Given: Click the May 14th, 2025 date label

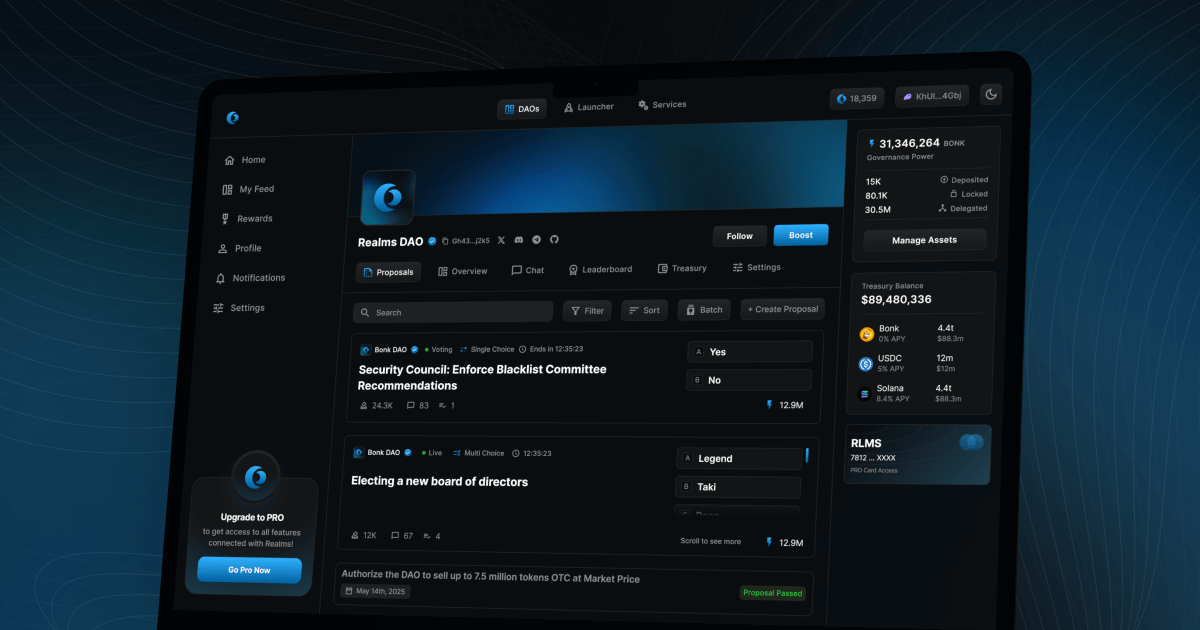Looking at the screenshot, I should [x=377, y=592].
